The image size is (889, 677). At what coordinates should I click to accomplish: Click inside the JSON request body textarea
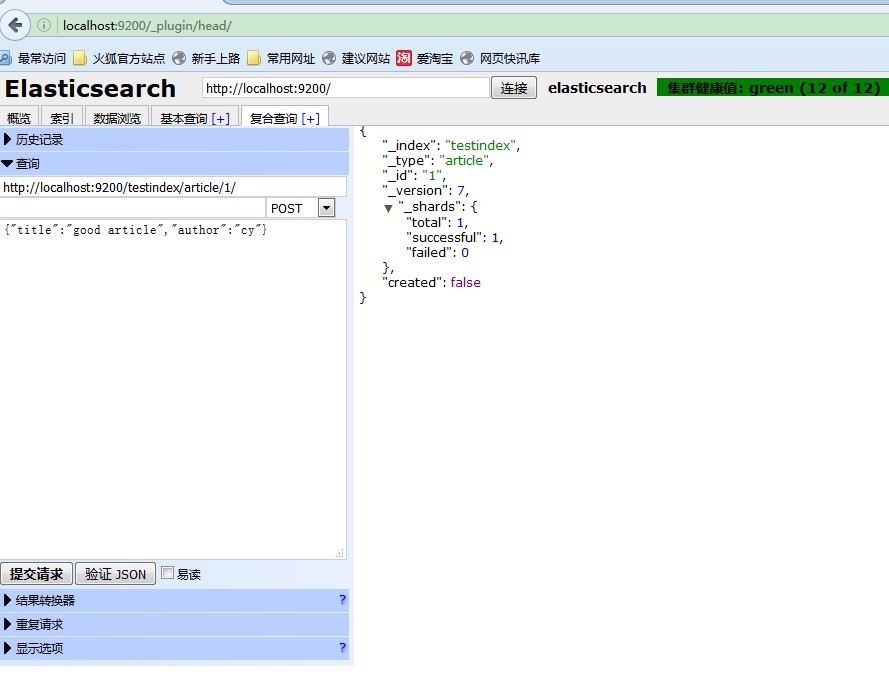(x=173, y=390)
